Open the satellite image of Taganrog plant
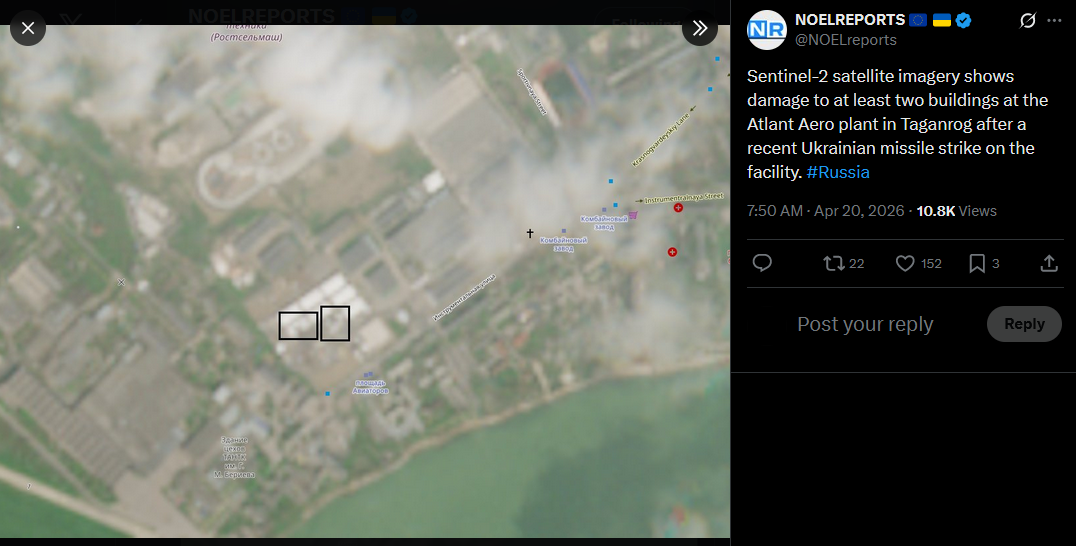The width and height of the screenshot is (1076, 546). pyautogui.click(x=365, y=281)
